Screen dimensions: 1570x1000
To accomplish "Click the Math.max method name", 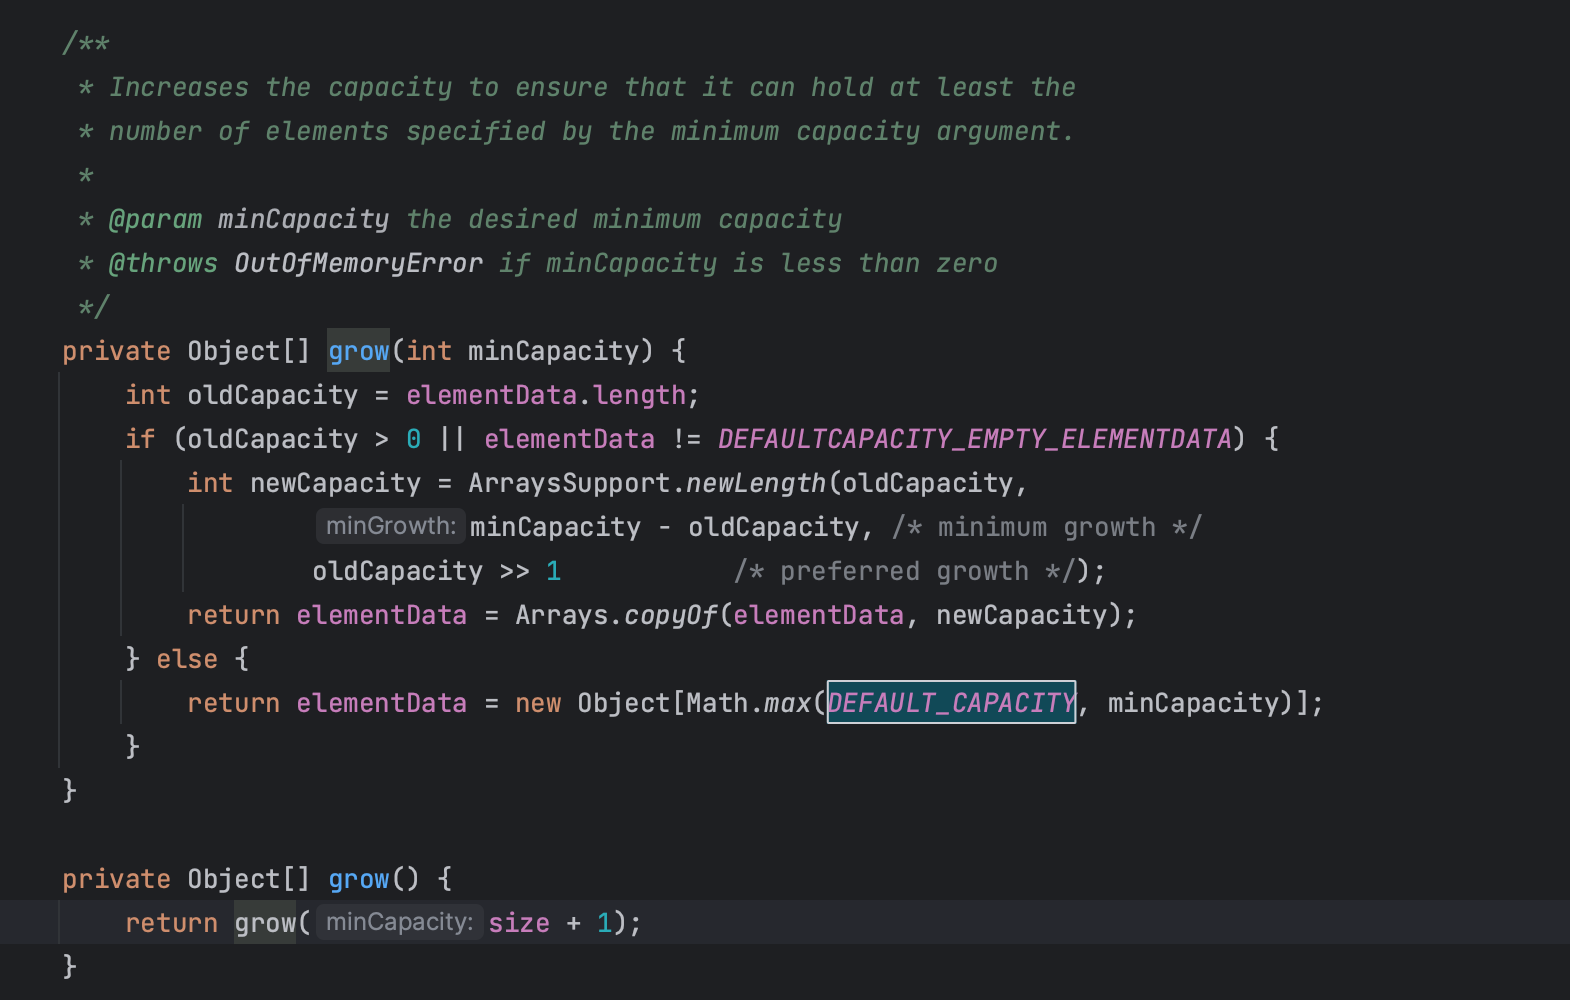I will [787, 703].
